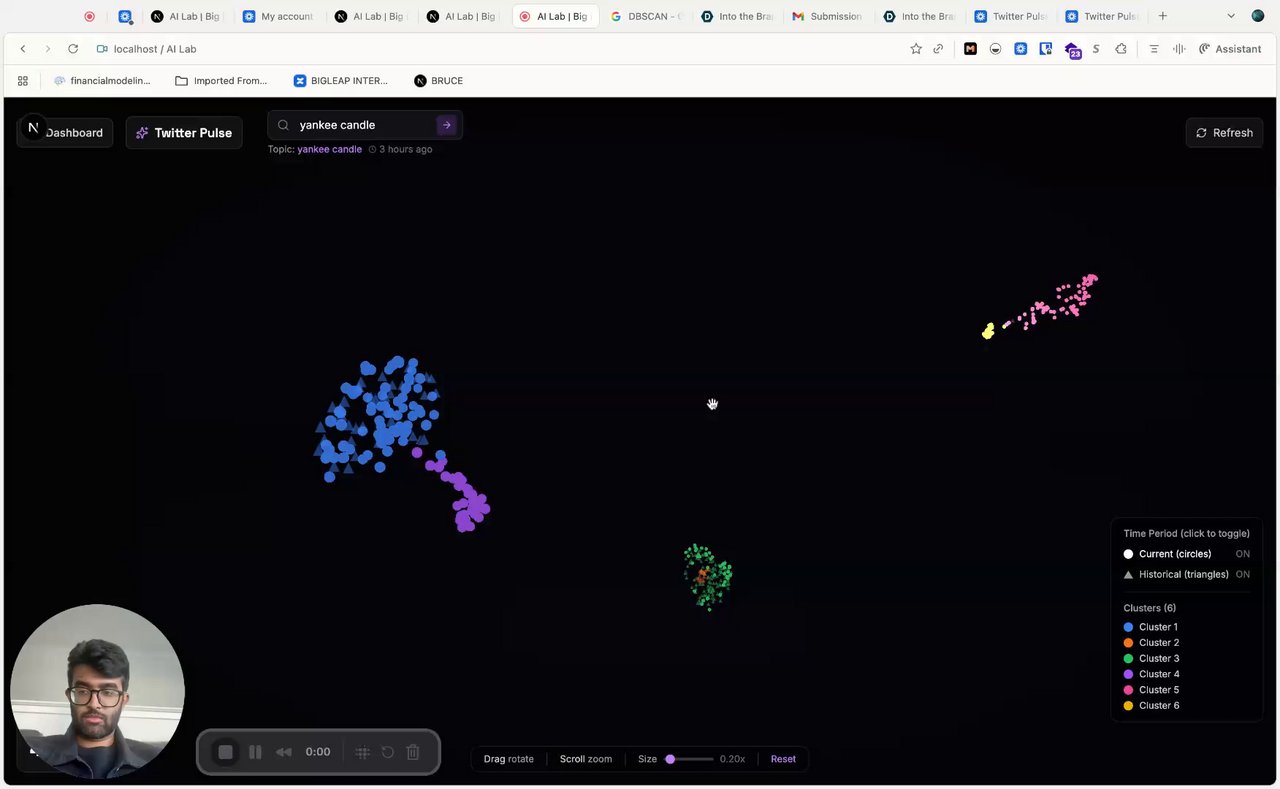Viewport: 1280px width, 789px height.
Task: Pause the screen recording
Action: 255,752
